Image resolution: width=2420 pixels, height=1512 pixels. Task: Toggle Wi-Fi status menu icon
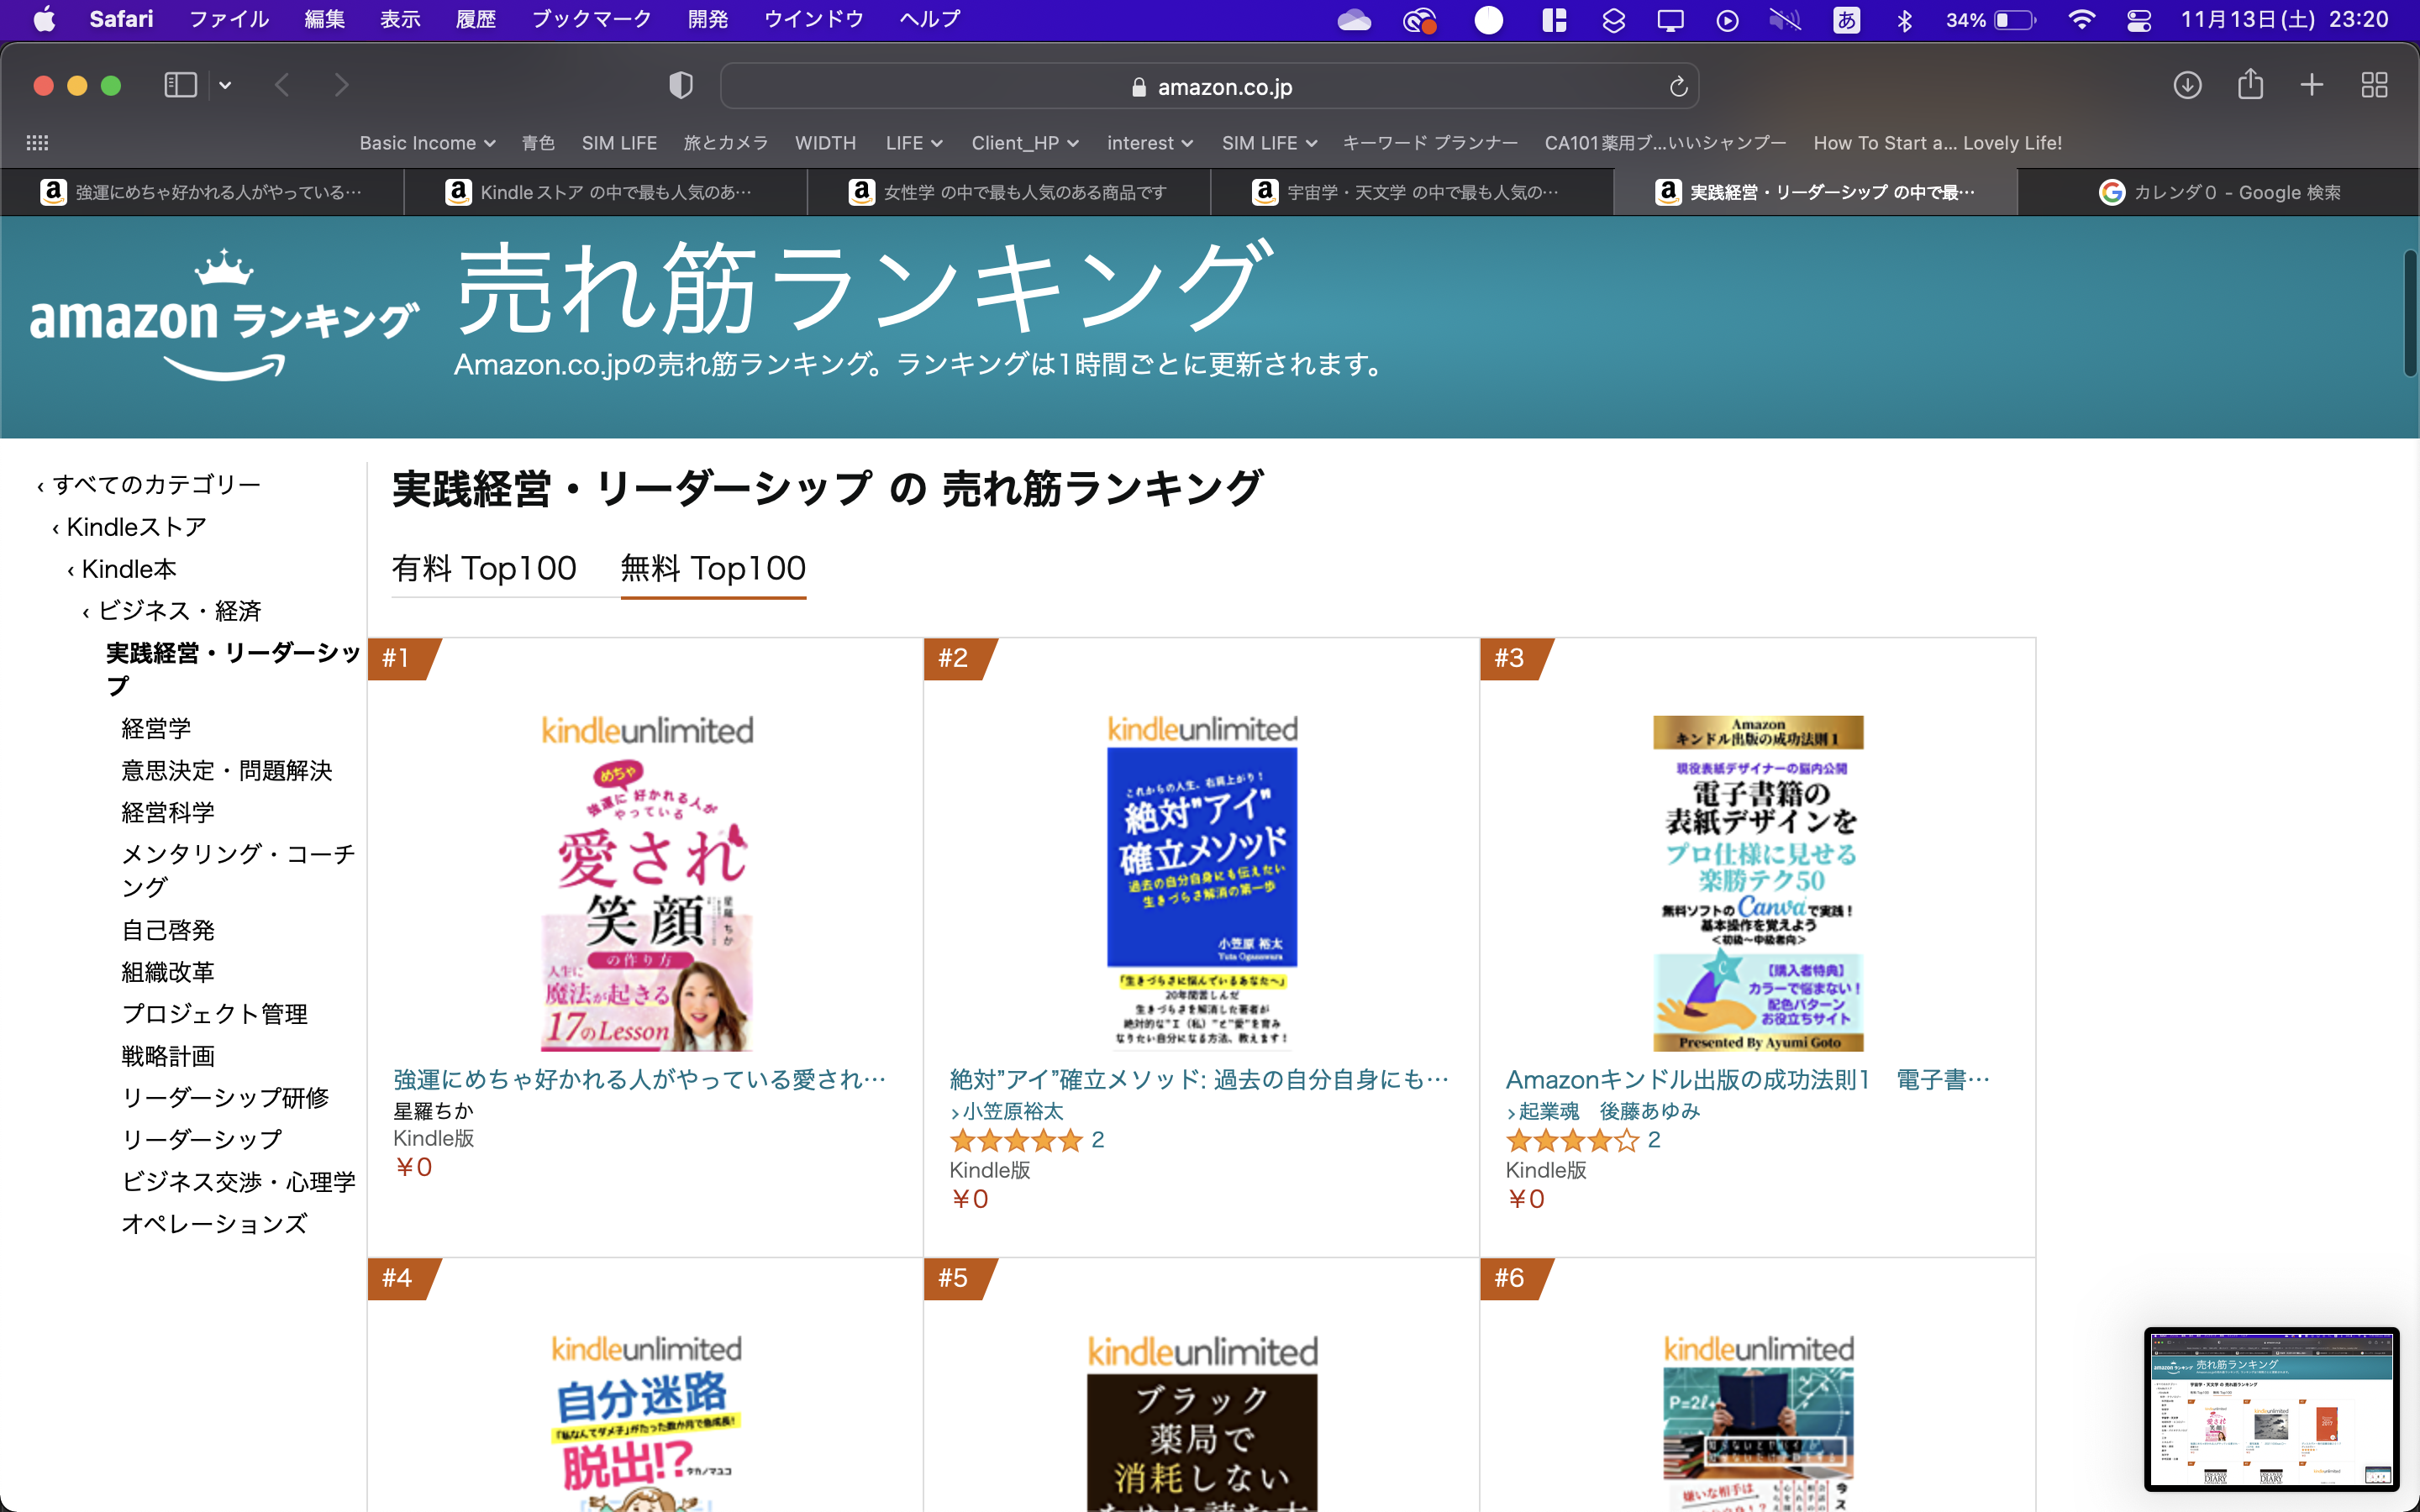click(x=2081, y=20)
